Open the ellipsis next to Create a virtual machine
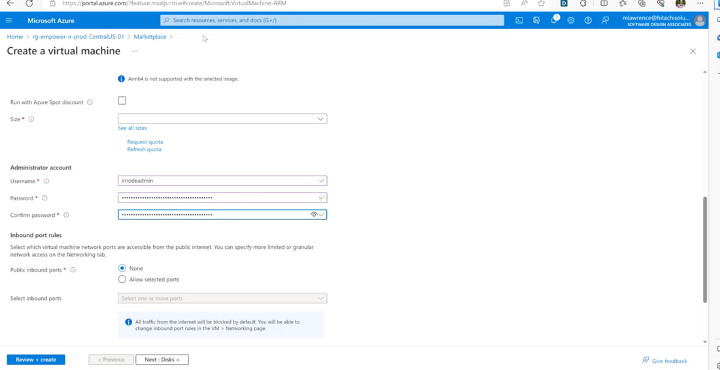Viewport: 720px width, 370px height. click(x=134, y=51)
